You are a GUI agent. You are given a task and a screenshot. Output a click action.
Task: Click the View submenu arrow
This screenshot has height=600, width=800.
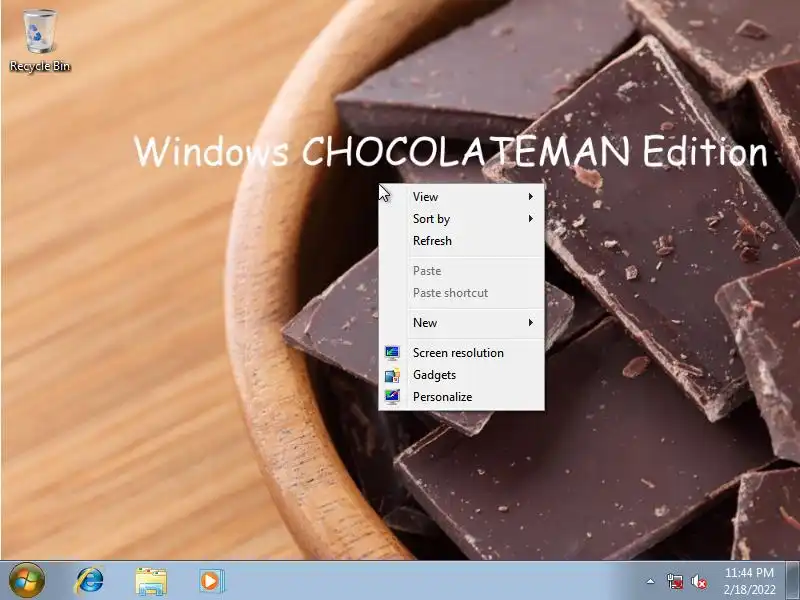coord(531,196)
